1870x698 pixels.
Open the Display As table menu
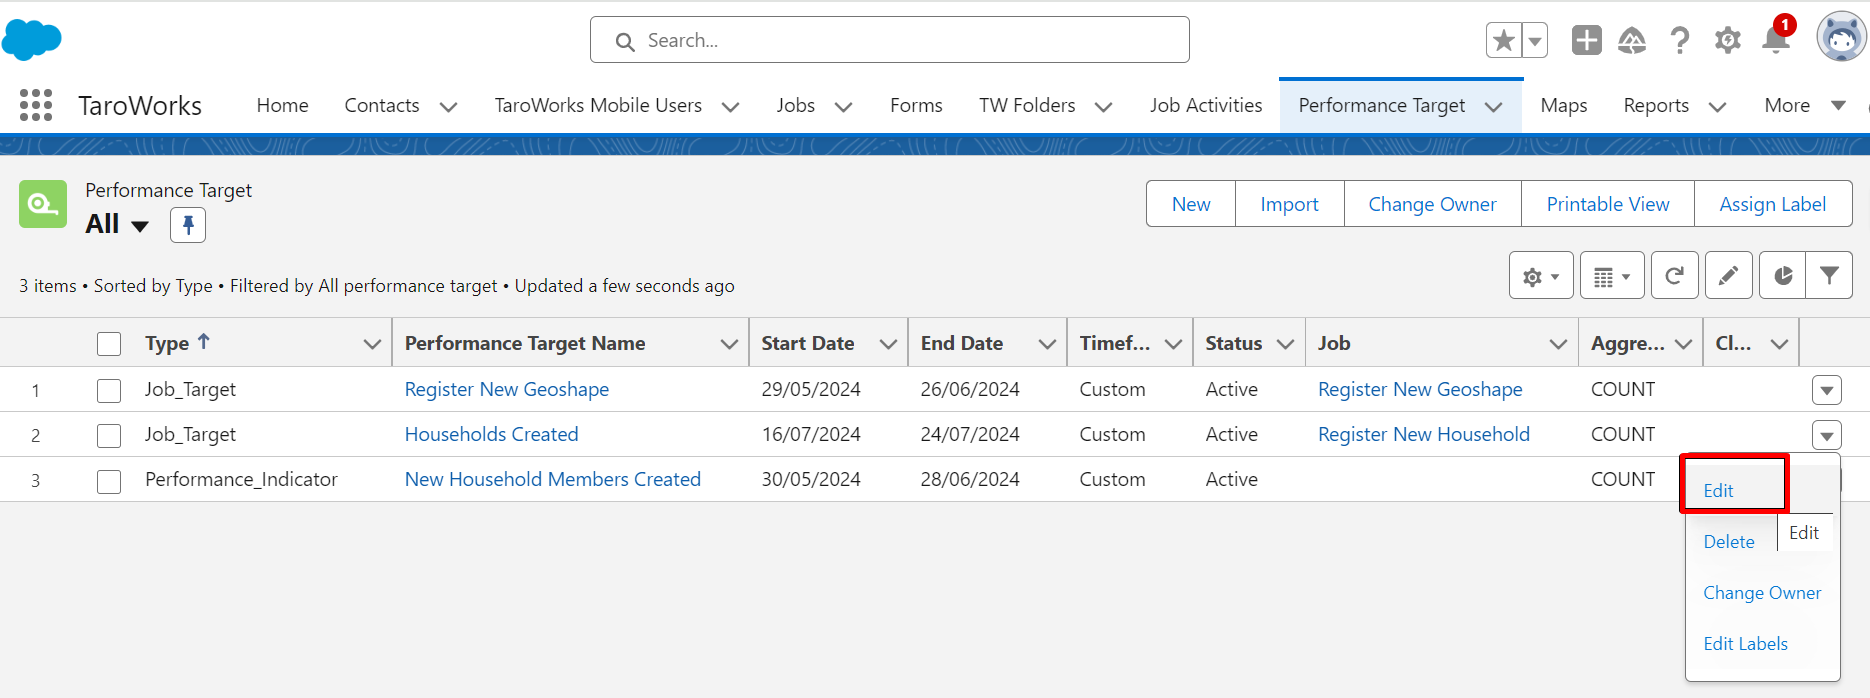[x=1612, y=276]
